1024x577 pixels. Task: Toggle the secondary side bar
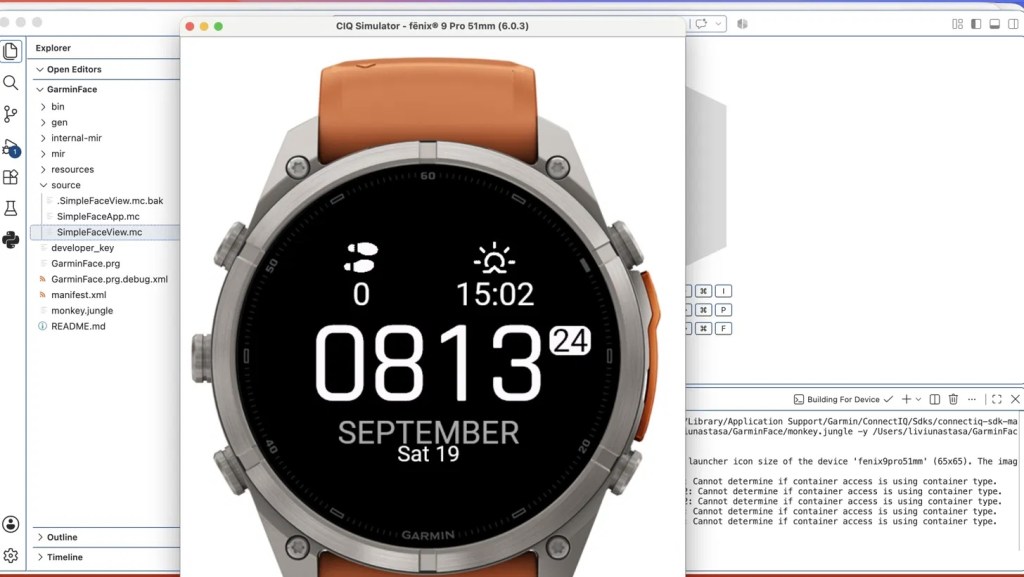(x=1013, y=24)
